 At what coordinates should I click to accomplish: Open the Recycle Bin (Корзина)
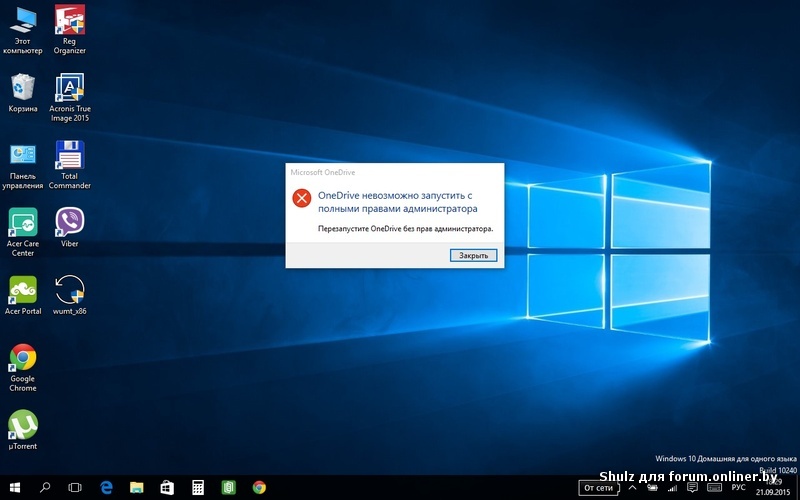(22, 88)
